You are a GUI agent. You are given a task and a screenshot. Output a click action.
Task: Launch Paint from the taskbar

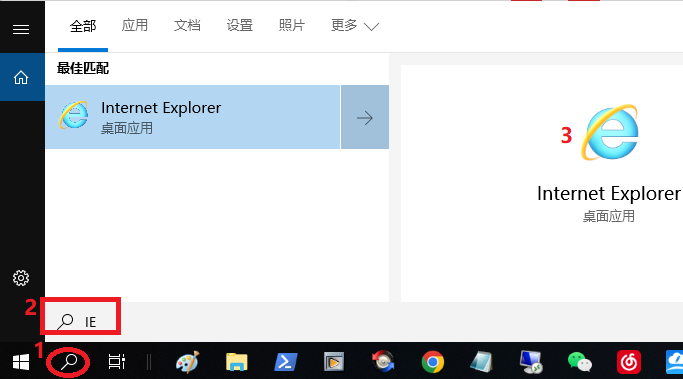(x=187, y=362)
